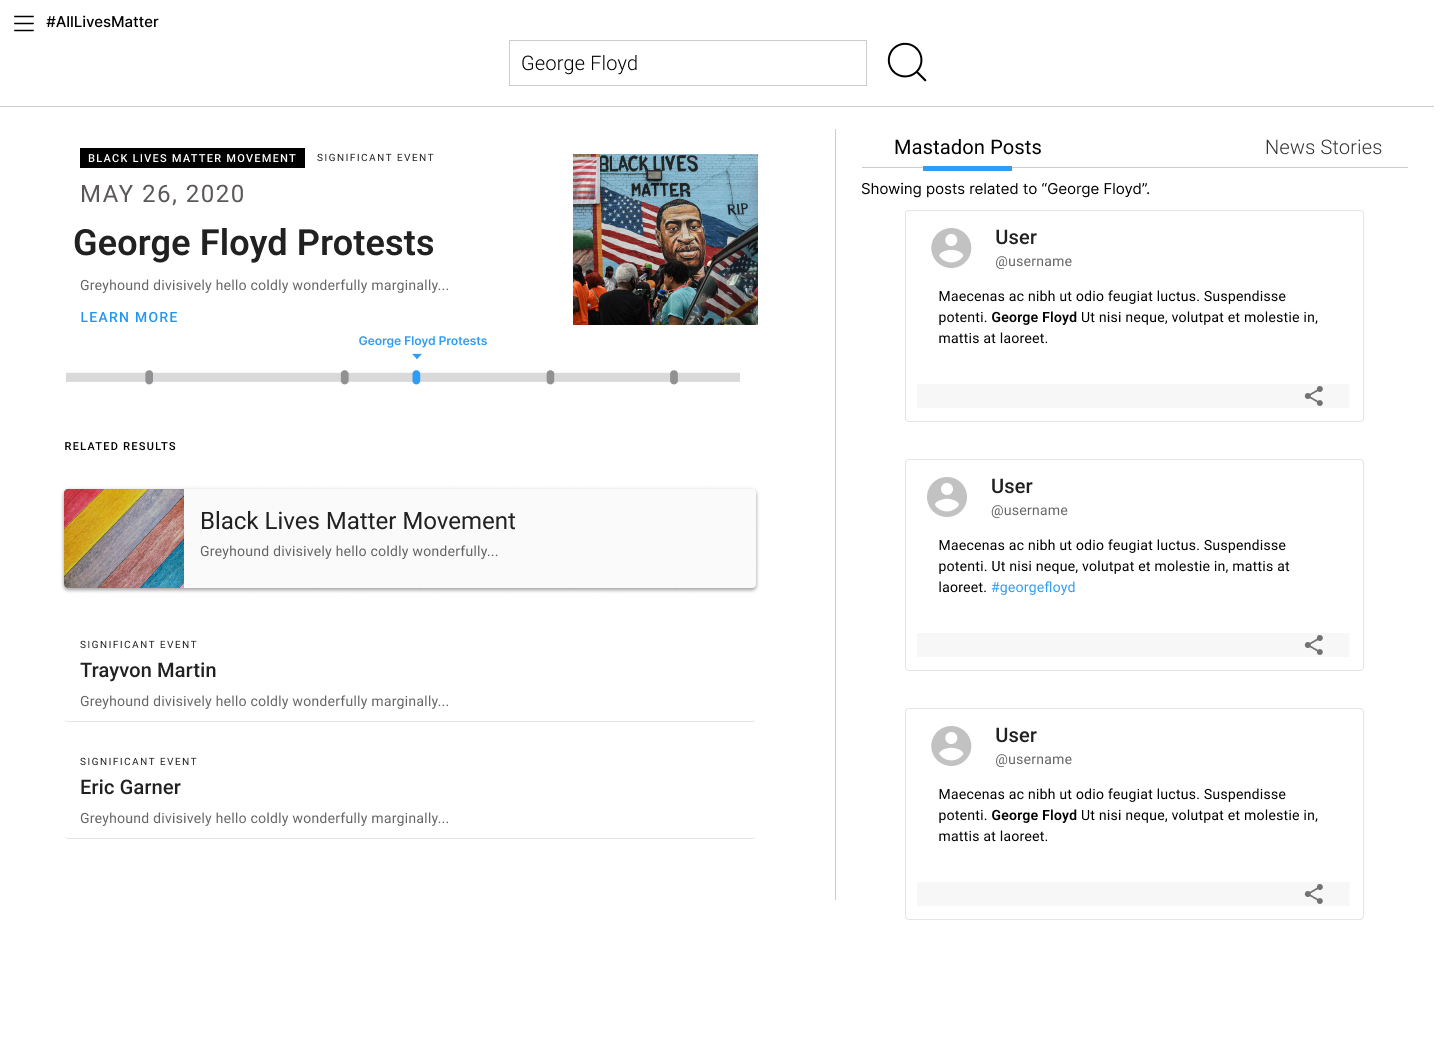Viewport: 1440px width, 1042px height.
Task: Switch to Mastodon Posts tab
Action: [967, 148]
